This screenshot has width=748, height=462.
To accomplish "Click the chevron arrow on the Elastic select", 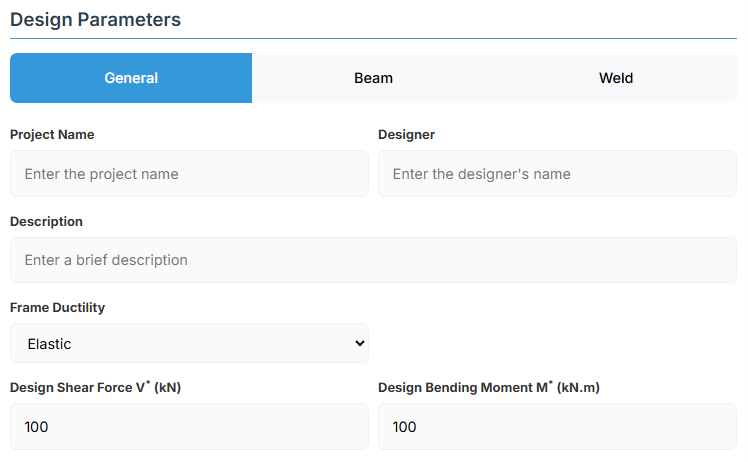I will click(360, 344).
